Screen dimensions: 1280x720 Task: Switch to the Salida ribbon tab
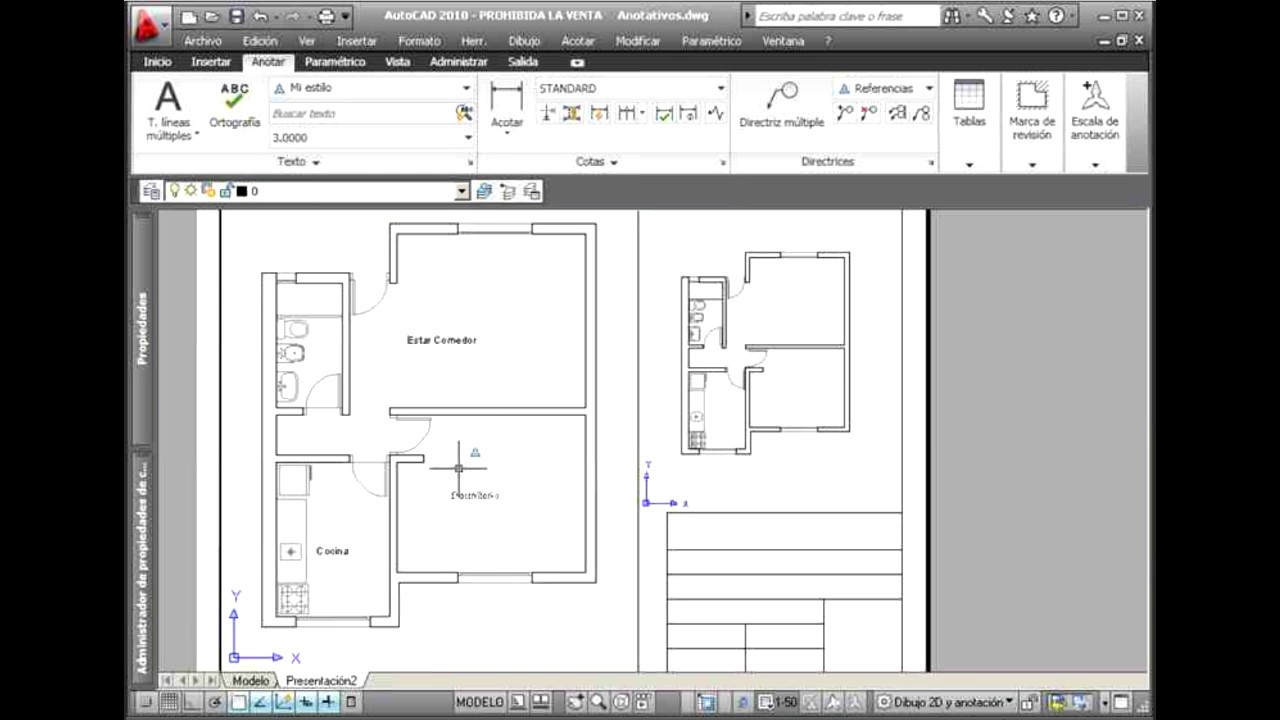523,61
